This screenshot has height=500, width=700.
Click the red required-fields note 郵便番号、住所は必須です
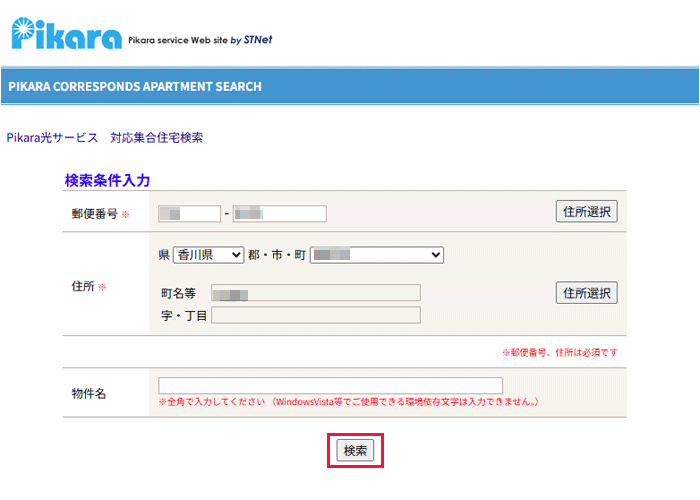559,353
